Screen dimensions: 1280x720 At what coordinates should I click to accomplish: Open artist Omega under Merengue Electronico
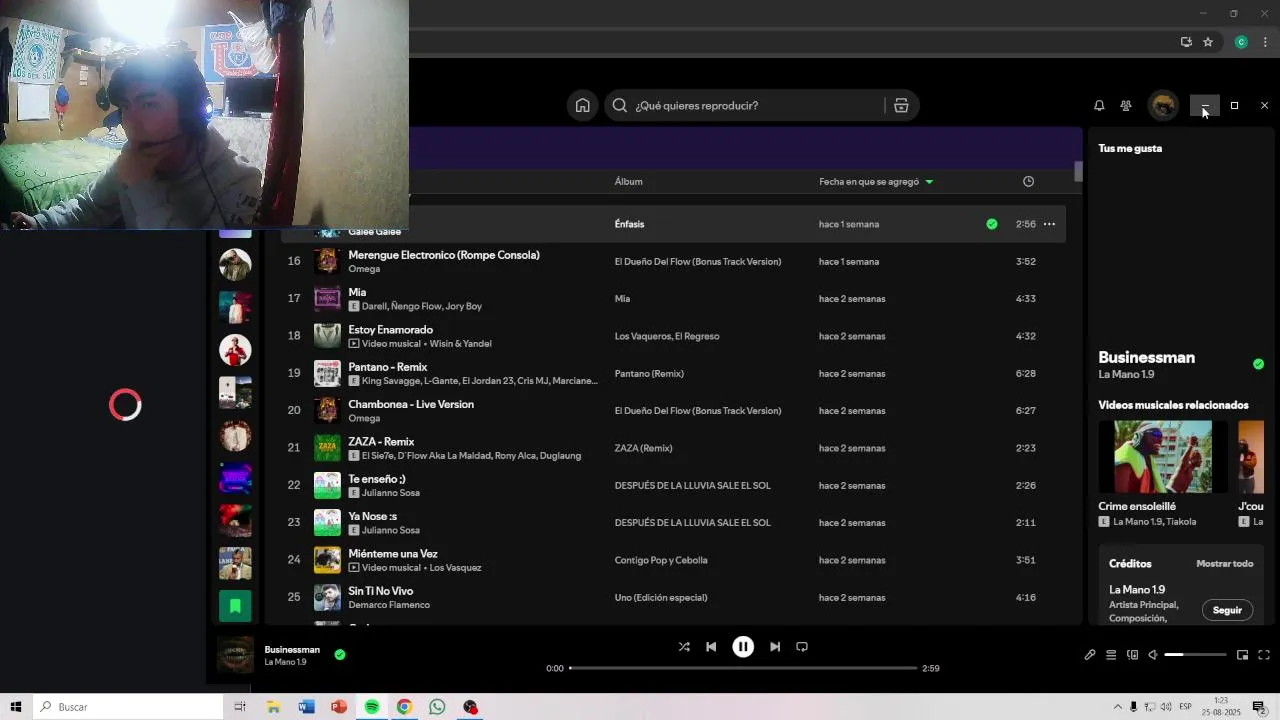click(364, 269)
